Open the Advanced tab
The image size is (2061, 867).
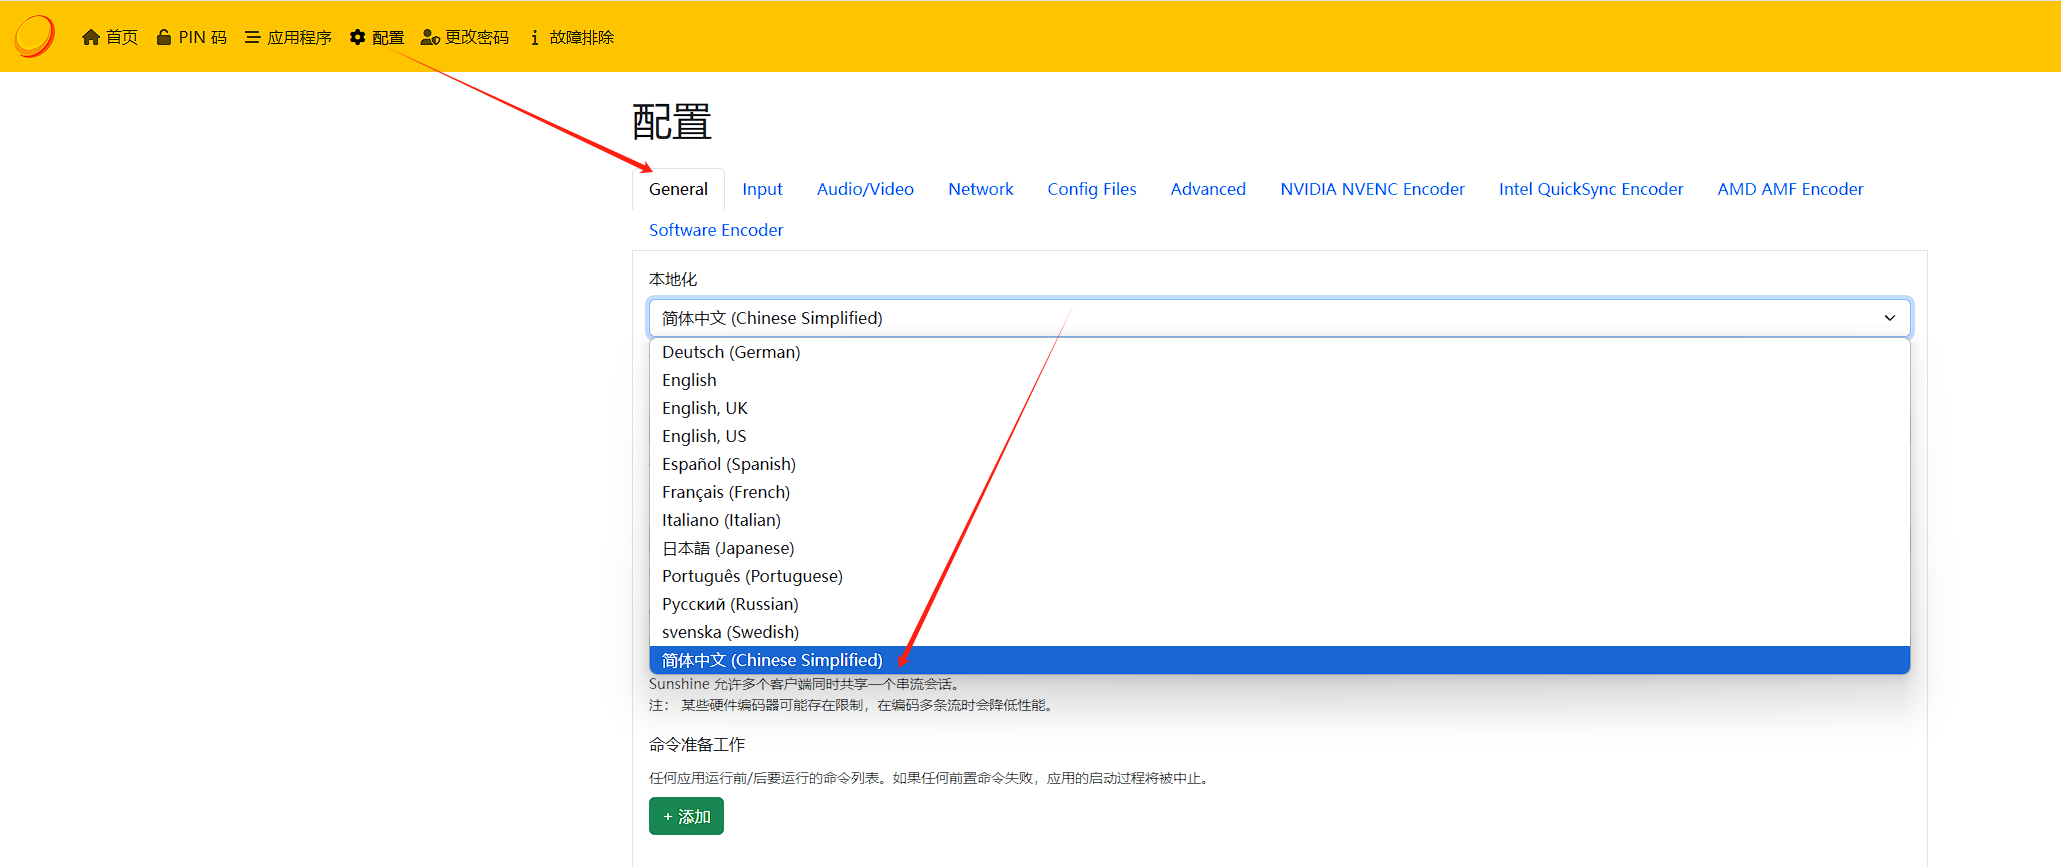[1208, 189]
